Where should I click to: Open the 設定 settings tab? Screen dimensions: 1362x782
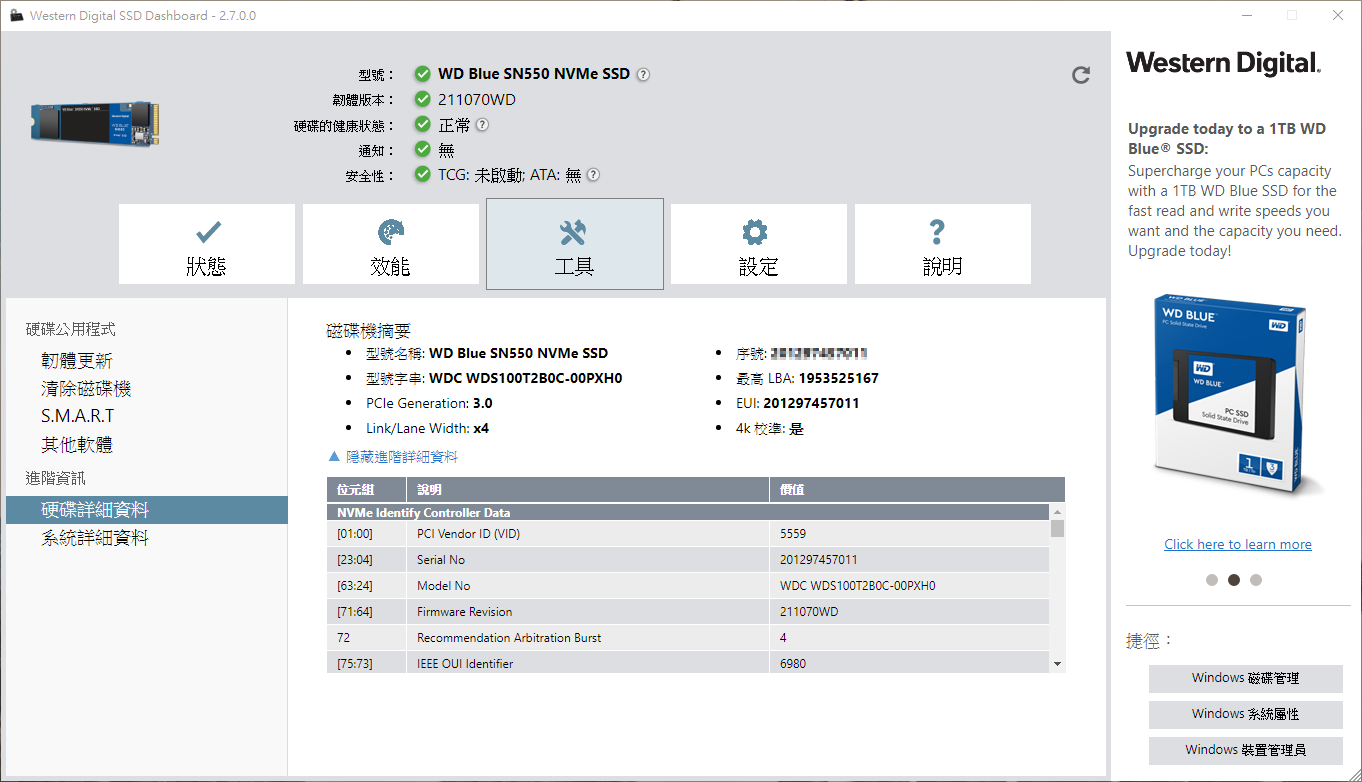pos(758,245)
